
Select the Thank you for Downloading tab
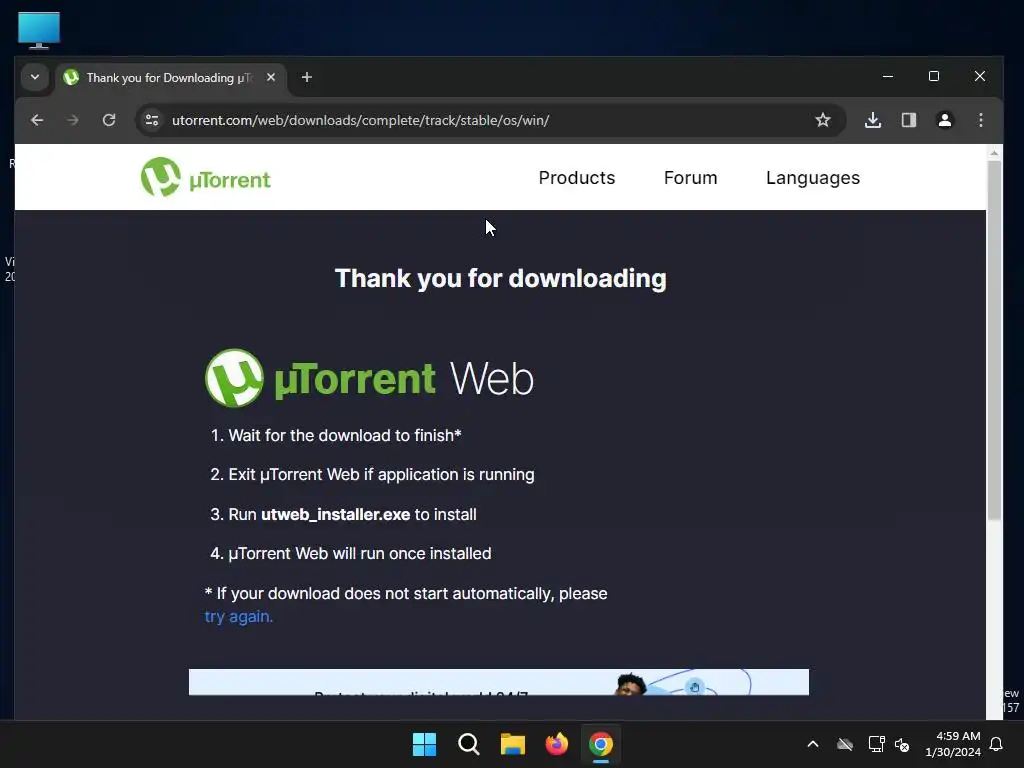tap(171, 78)
